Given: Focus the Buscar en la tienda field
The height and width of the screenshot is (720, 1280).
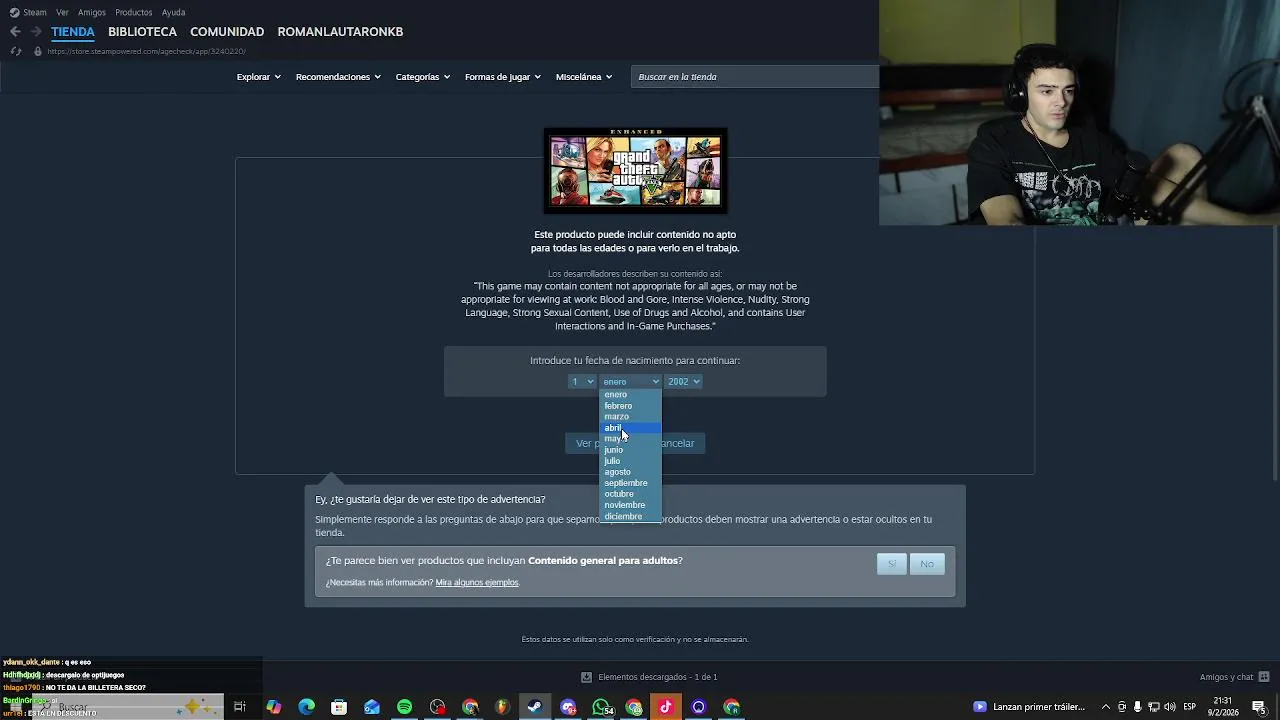Looking at the screenshot, I should click(x=755, y=77).
